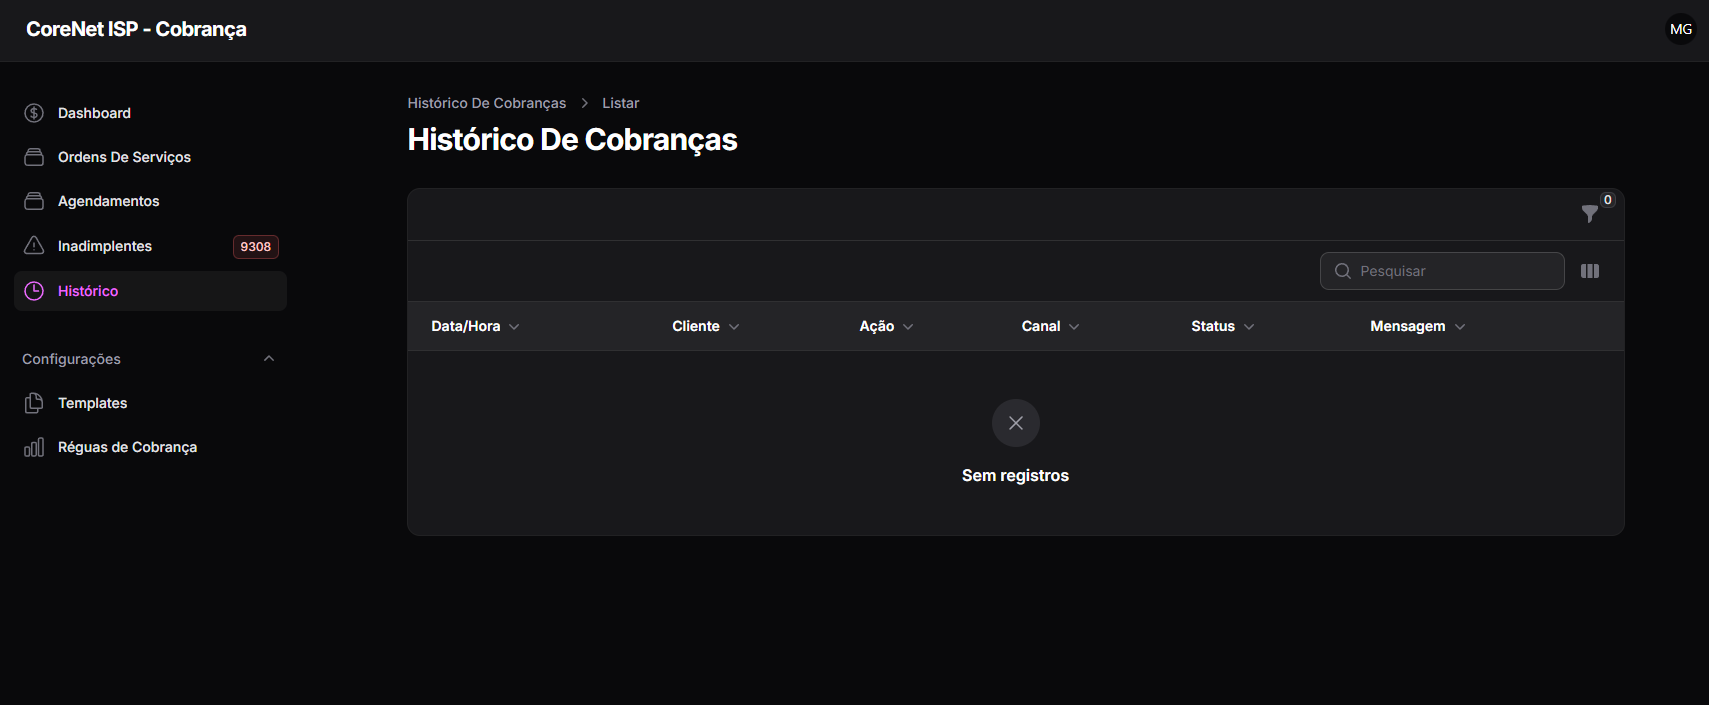
Task: Click the Configurações section label
Action: click(71, 359)
